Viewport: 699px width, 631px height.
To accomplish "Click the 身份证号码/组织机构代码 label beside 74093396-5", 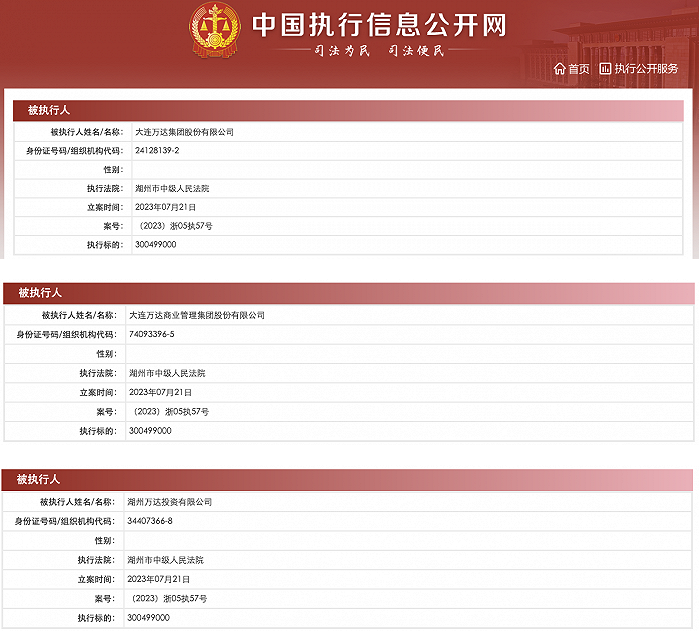I will coord(67,334).
